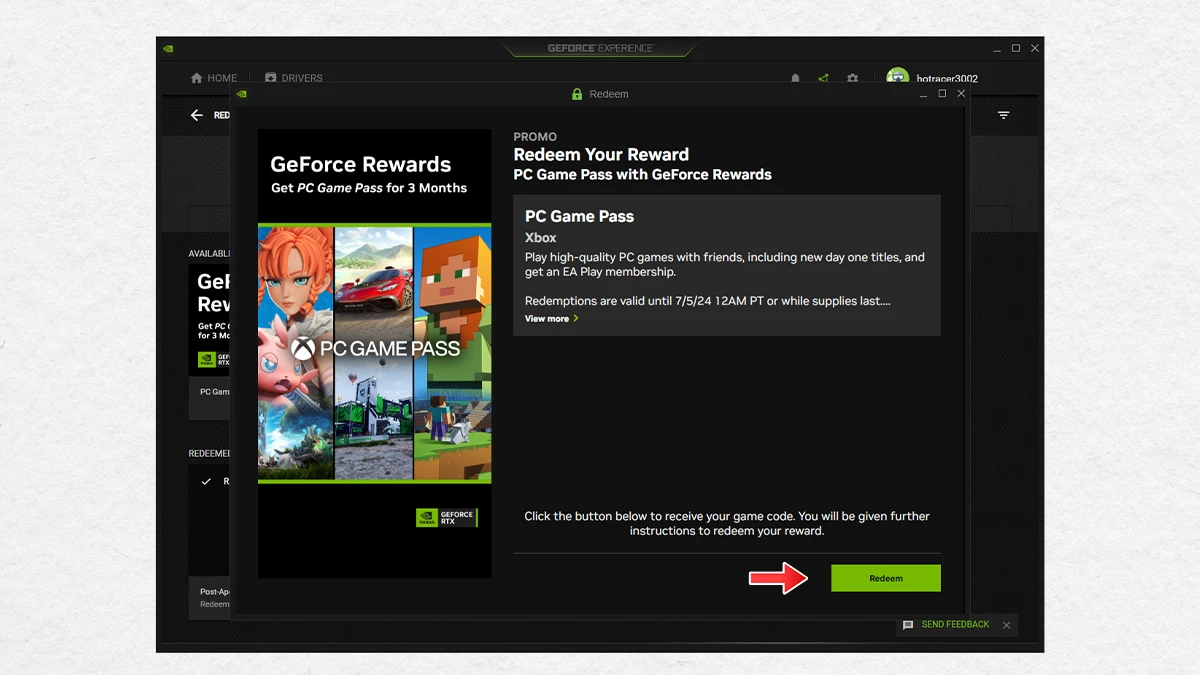Viewport: 1200px width, 675px height.
Task: Click the NVIDIA logo in main window titlebar
Action: [x=169, y=48]
